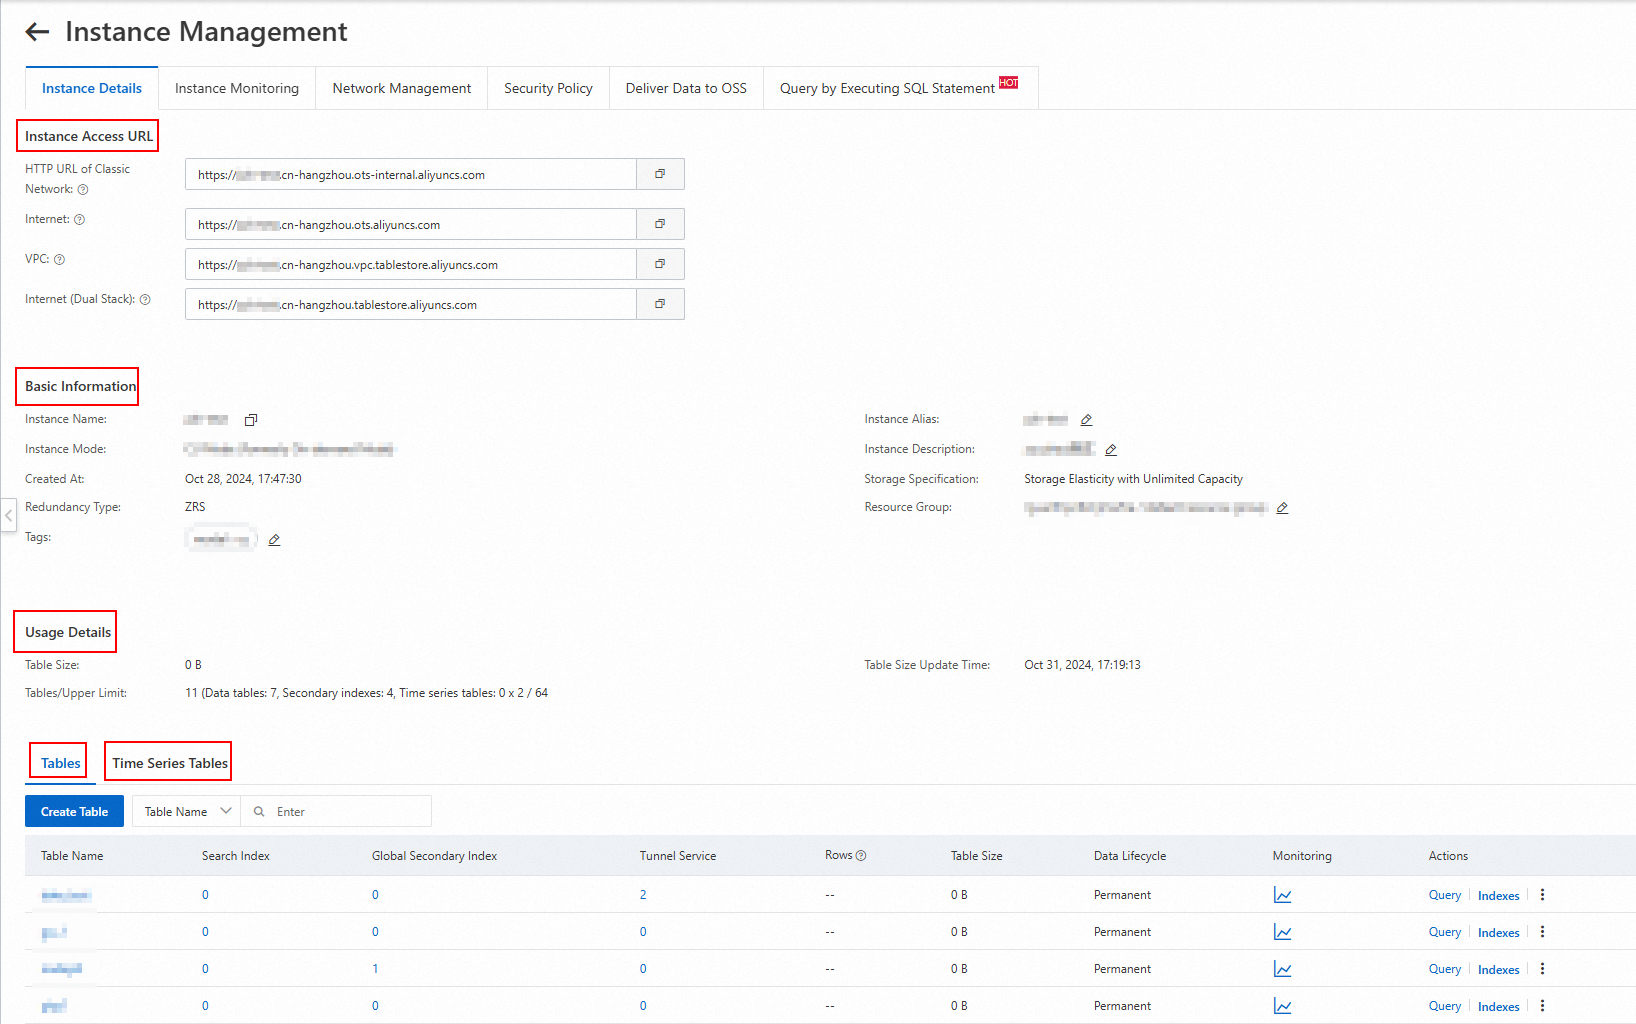
Task: Edit the instance alias
Action: pyautogui.click(x=1086, y=420)
